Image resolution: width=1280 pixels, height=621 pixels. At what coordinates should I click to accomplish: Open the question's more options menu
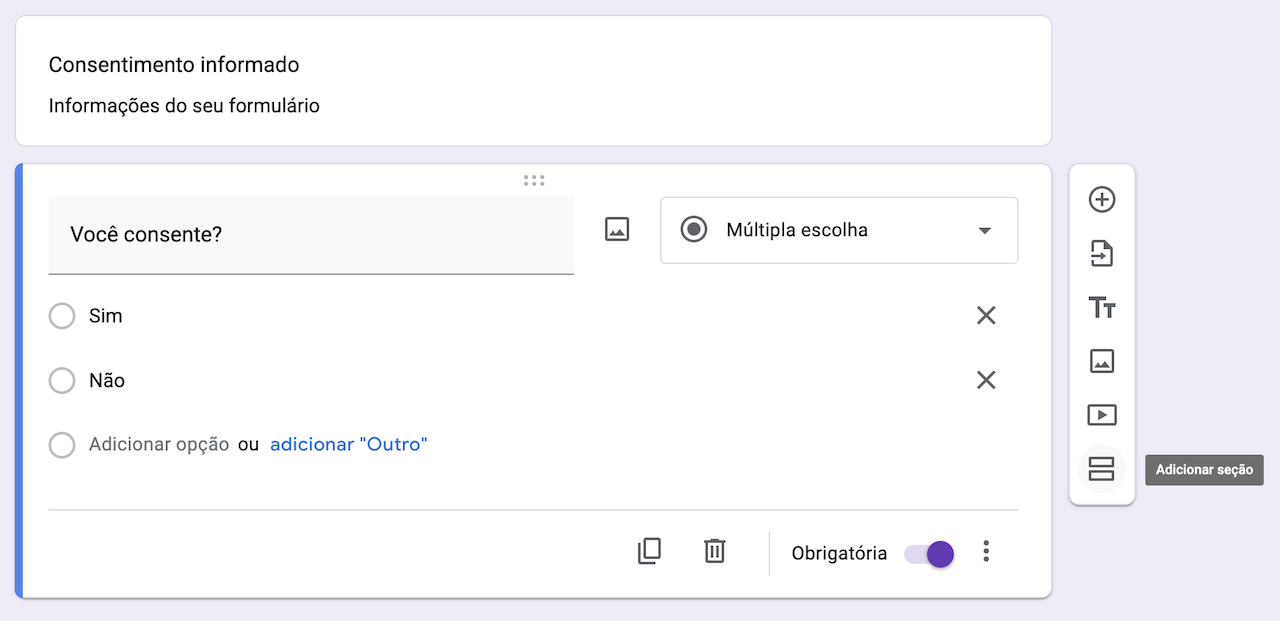[x=986, y=551]
